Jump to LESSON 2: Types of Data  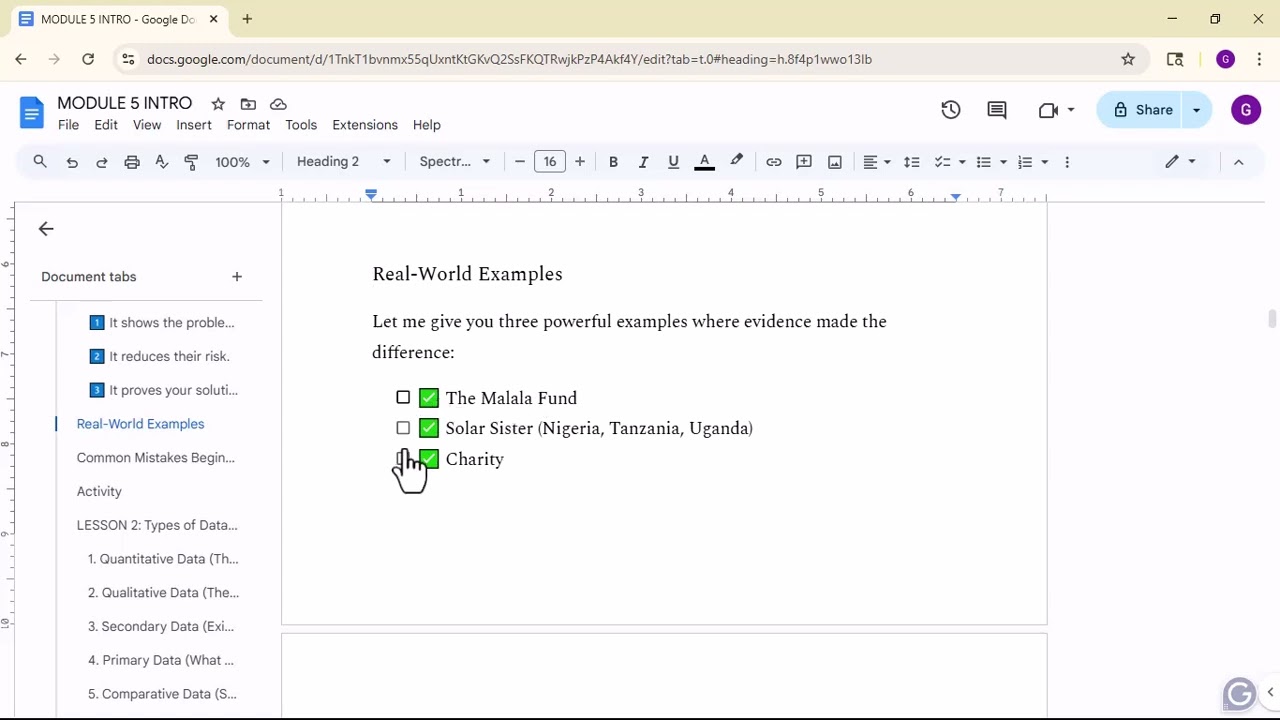click(x=157, y=525)
